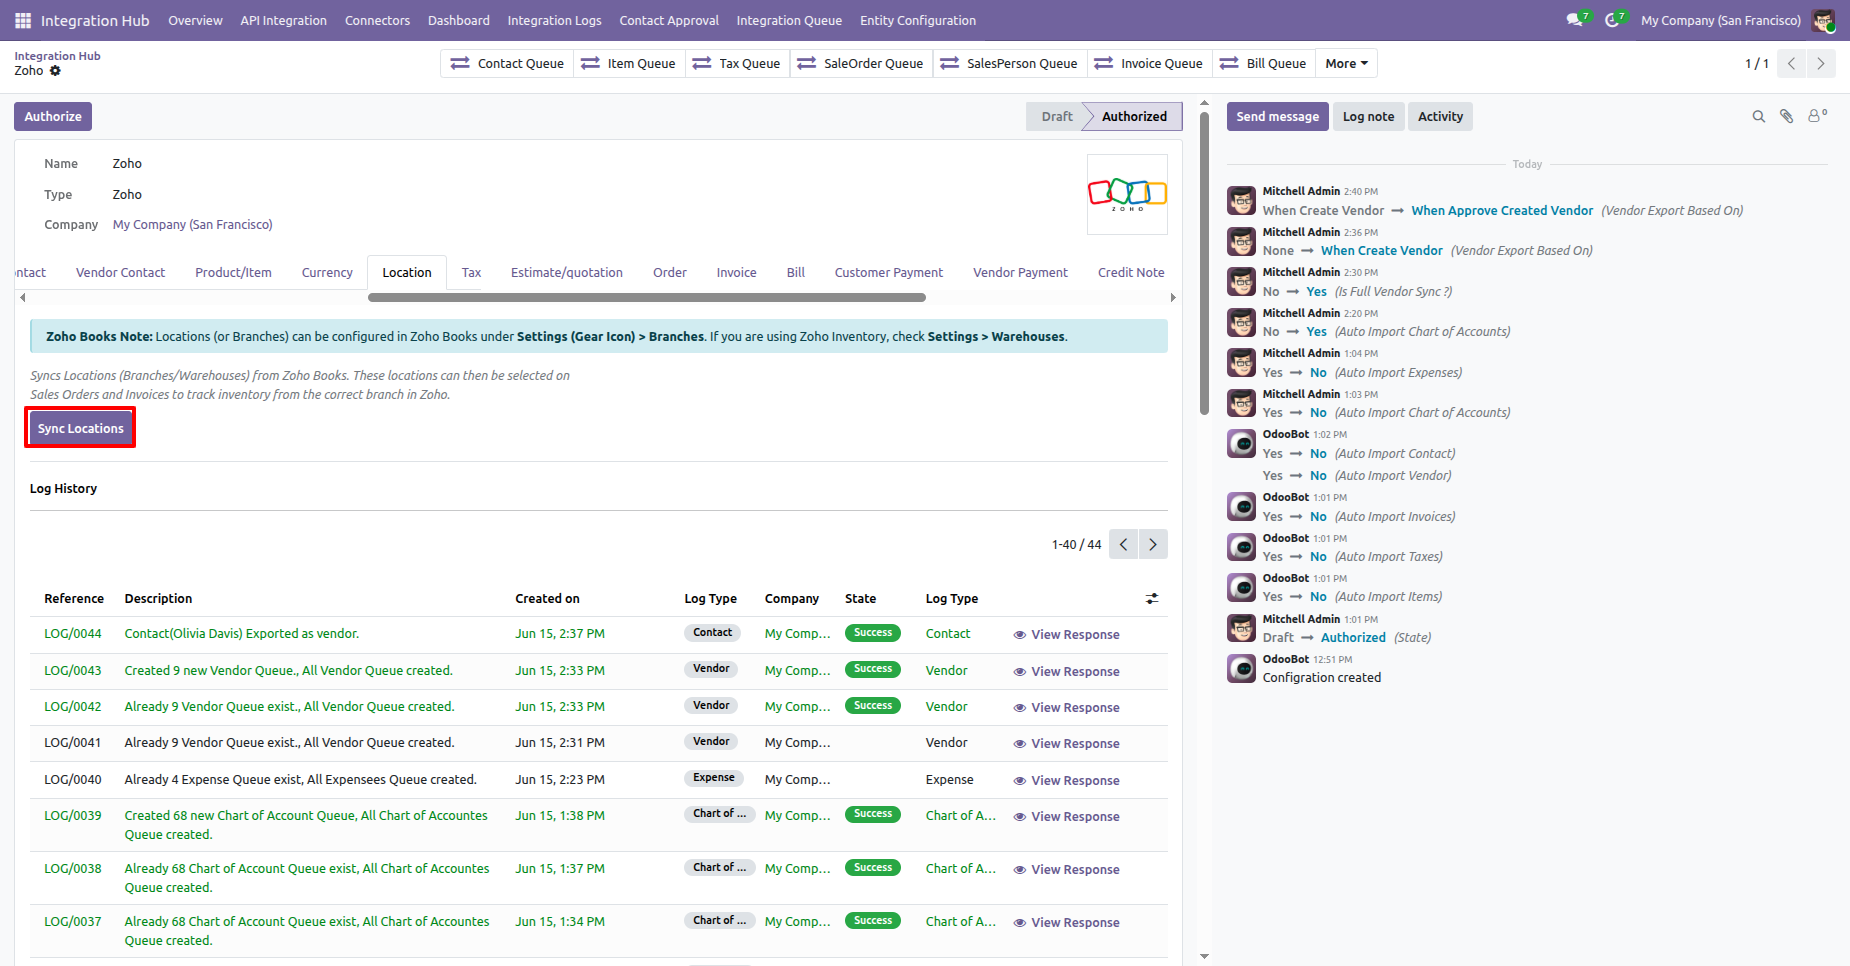Open the Integration Logs menu
The height and width of the screenshot is (966, 1850).
point(554,20)
